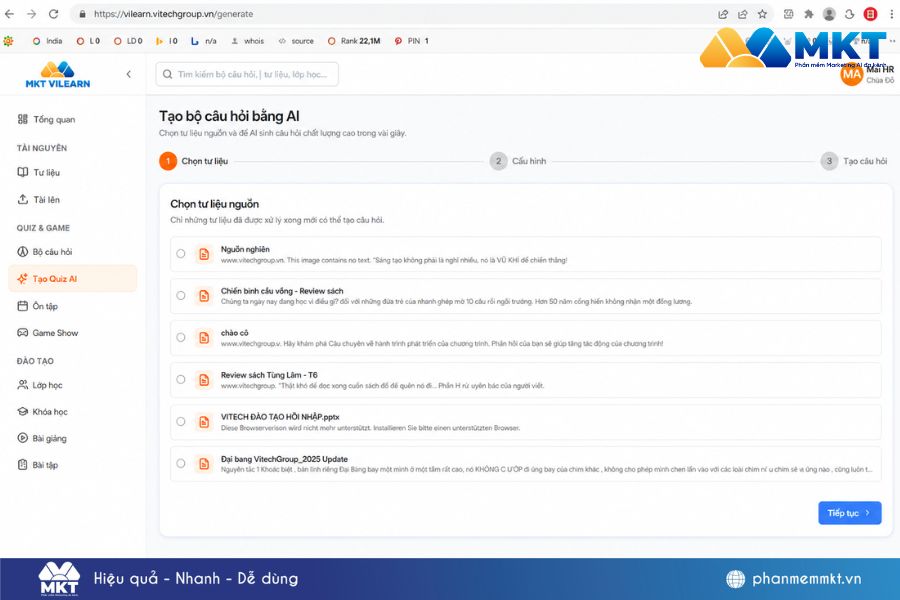Click the search box for questions and materials
900x600 pixels.
point(247,74)
